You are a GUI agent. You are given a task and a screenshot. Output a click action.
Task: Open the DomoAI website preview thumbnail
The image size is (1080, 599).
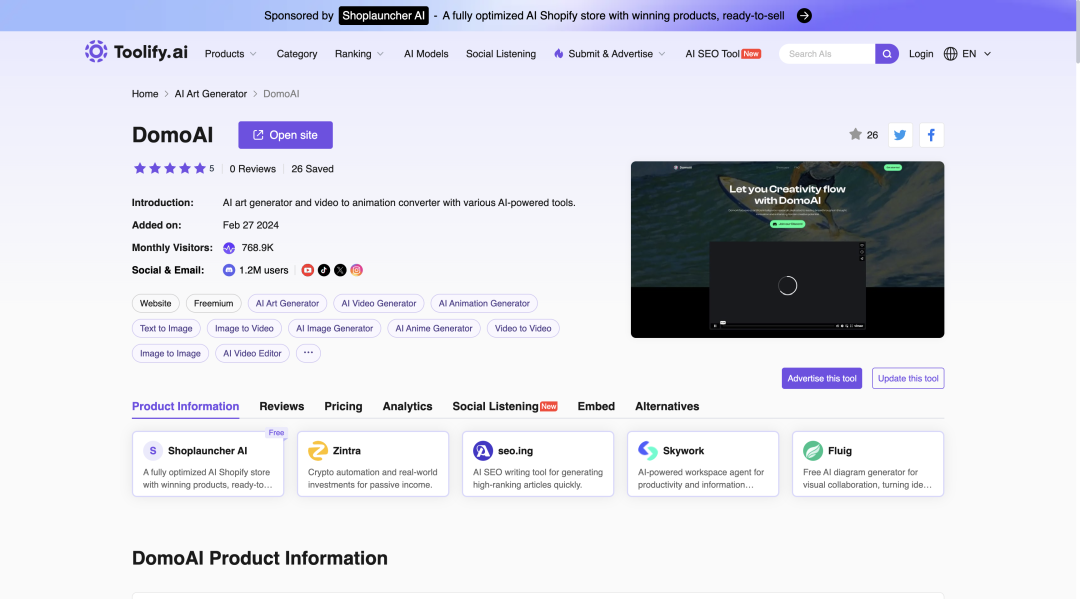pos(787,249)
